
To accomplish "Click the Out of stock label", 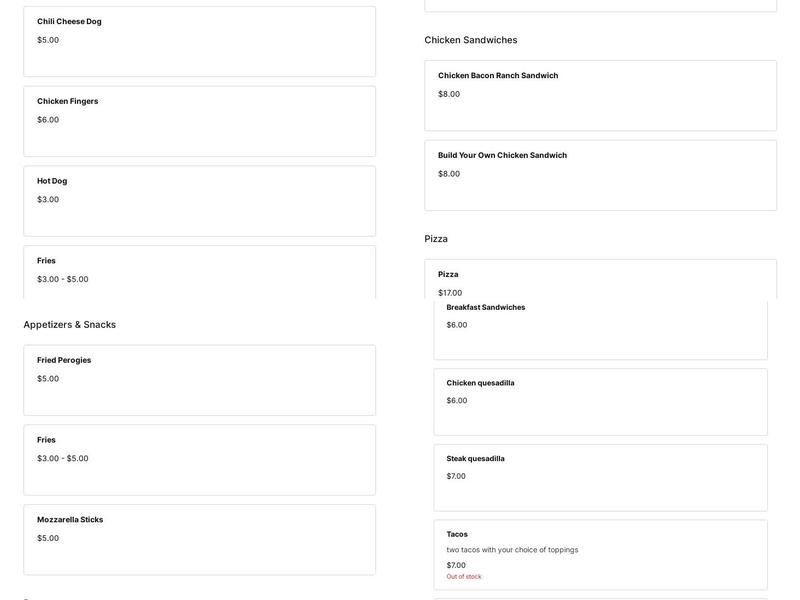I will click(x=464, y=577).
